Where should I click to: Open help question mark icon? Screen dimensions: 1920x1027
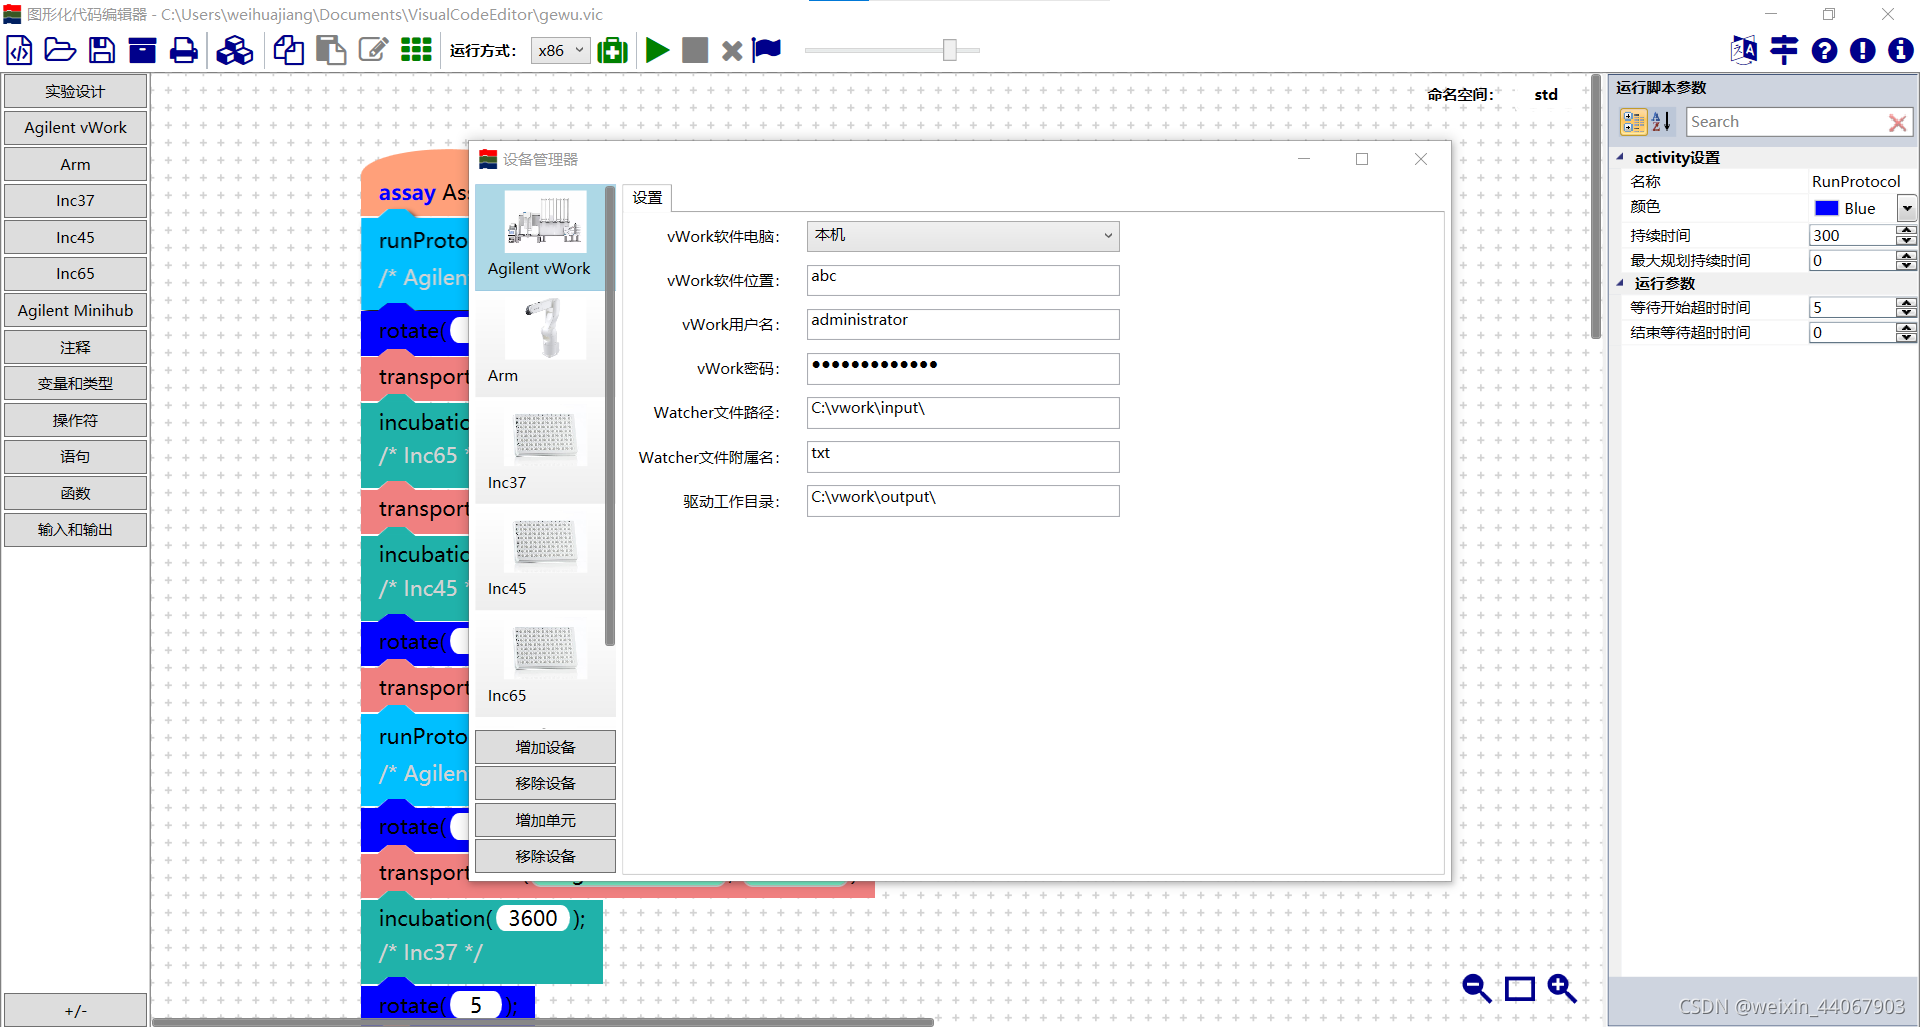[x=1824, y=50]
